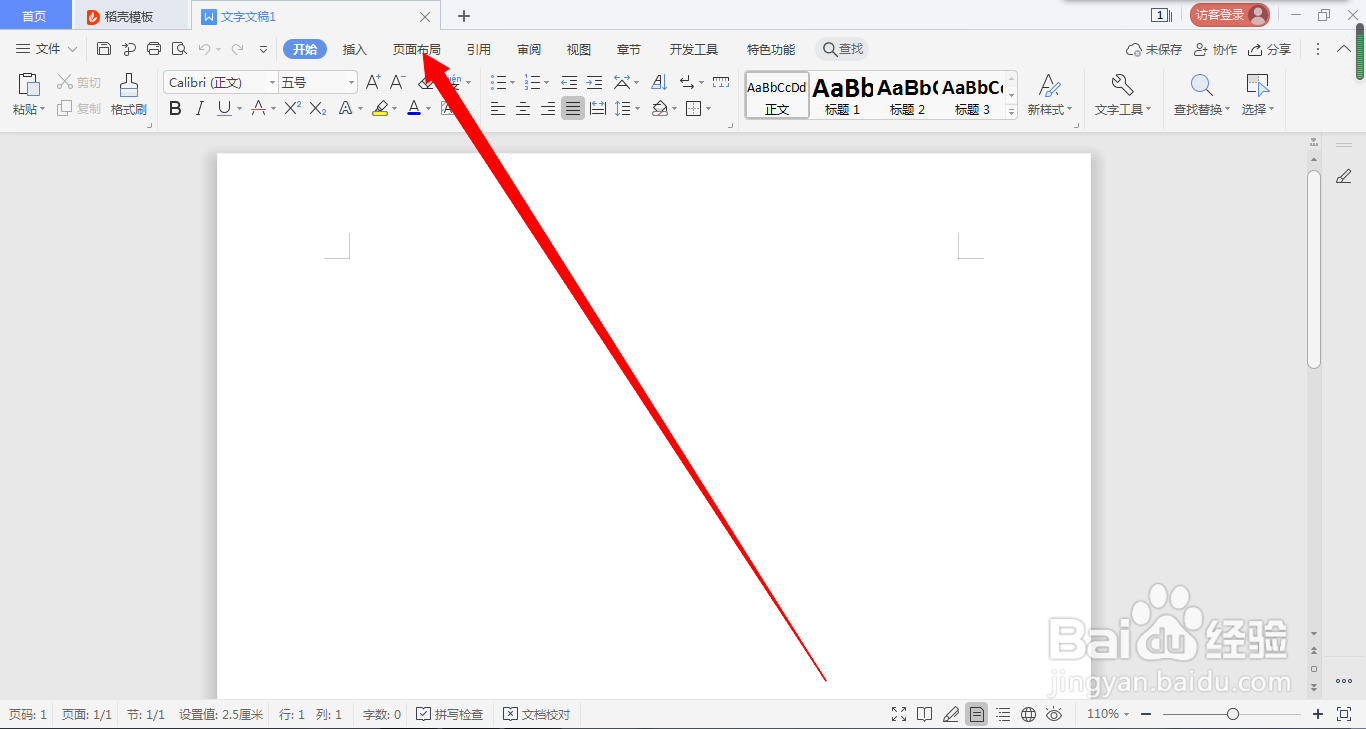Click the Print icon in quick access toolbar
Viewport: 1366px width, 729px height.
(x=154, y=49)
